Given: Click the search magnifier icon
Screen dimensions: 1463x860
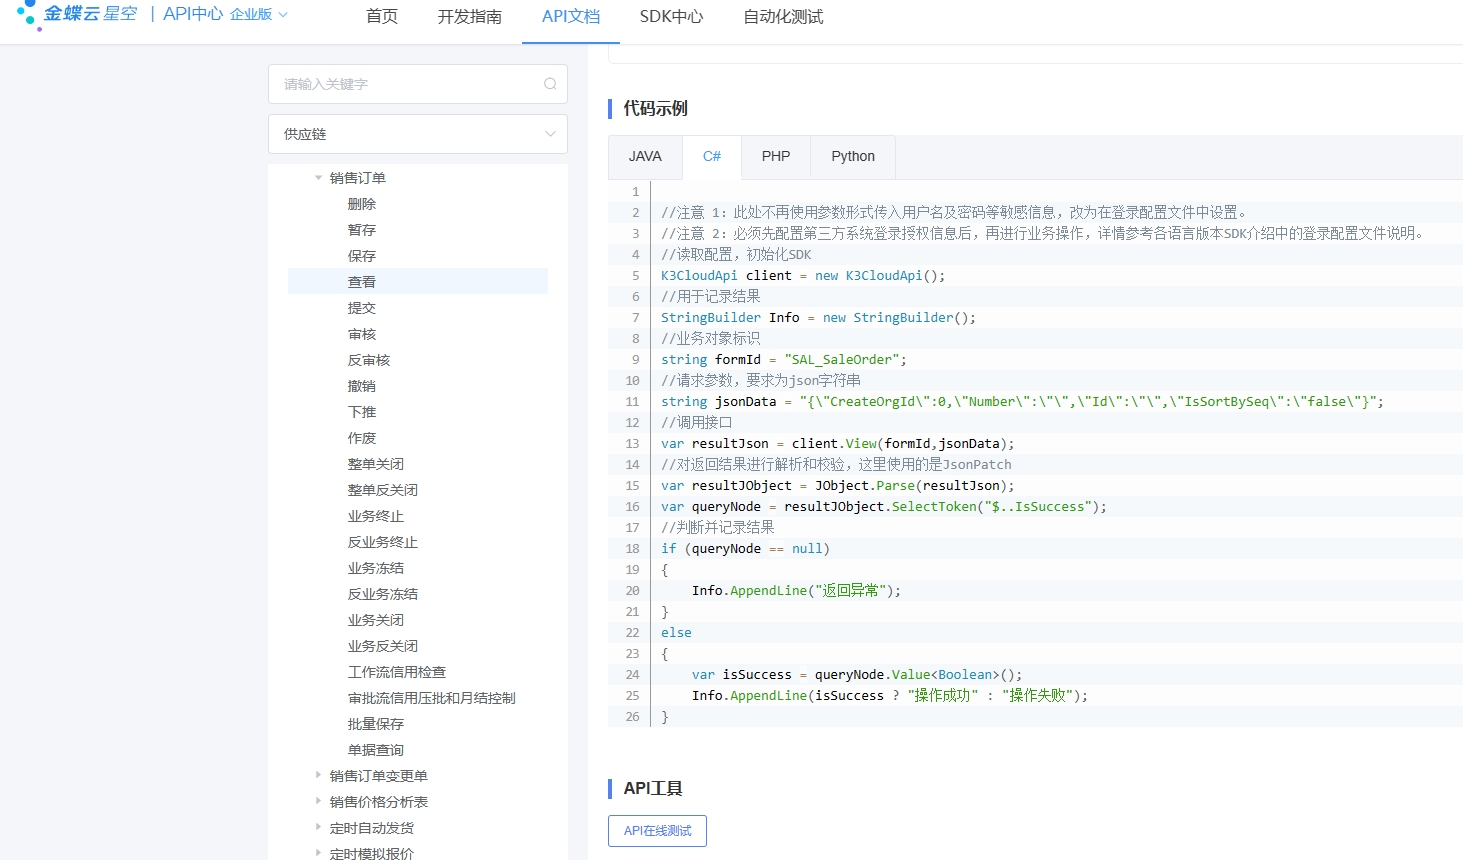Looking at the screenshot, I should coord(550,84).
